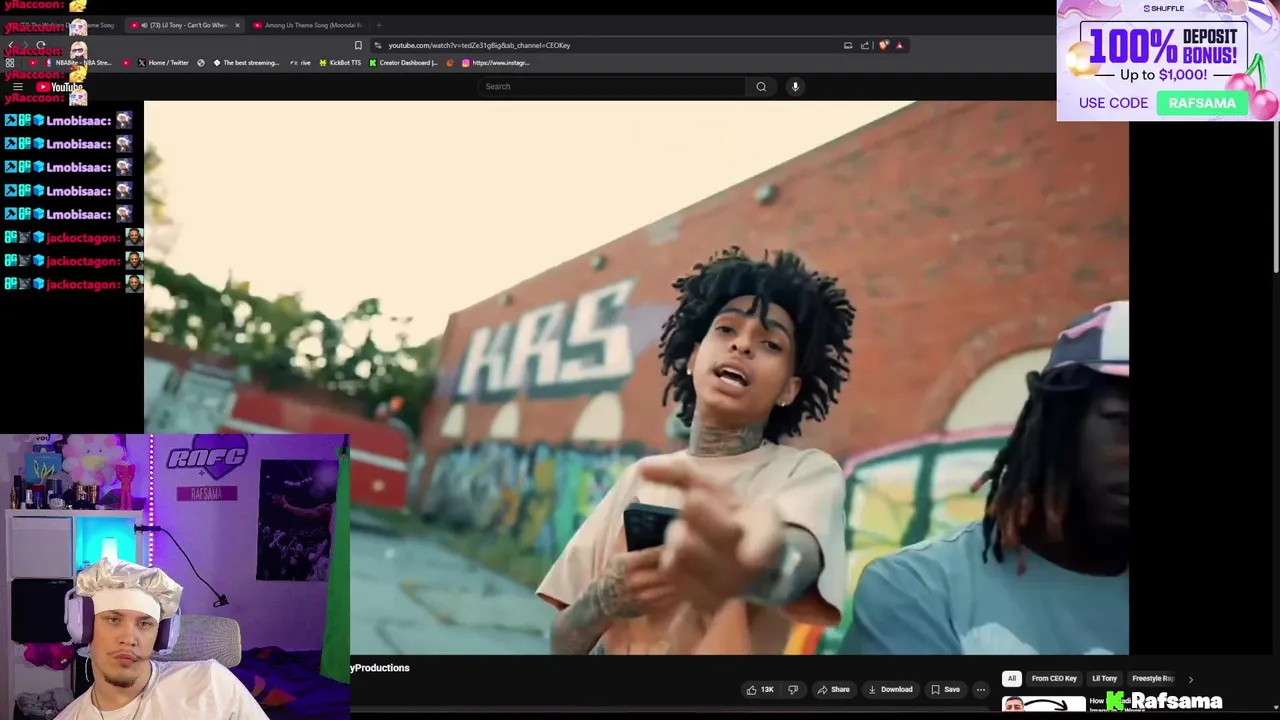
Task: Open the Instagram bookmark
Action: tap(495, 63)
